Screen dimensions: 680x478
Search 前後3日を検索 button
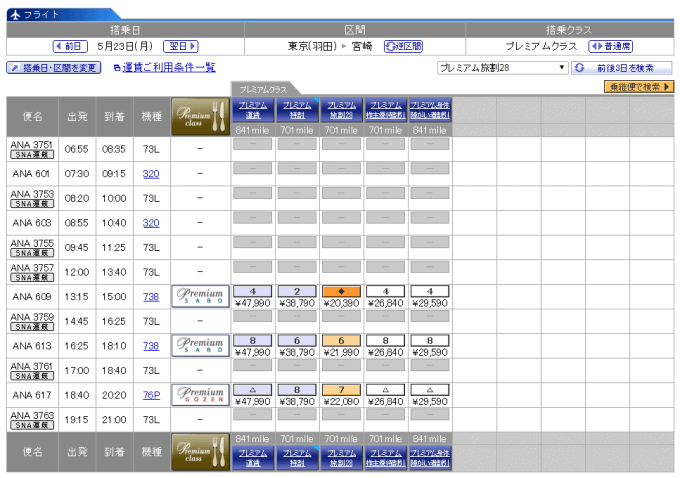(x=621, y=68)
